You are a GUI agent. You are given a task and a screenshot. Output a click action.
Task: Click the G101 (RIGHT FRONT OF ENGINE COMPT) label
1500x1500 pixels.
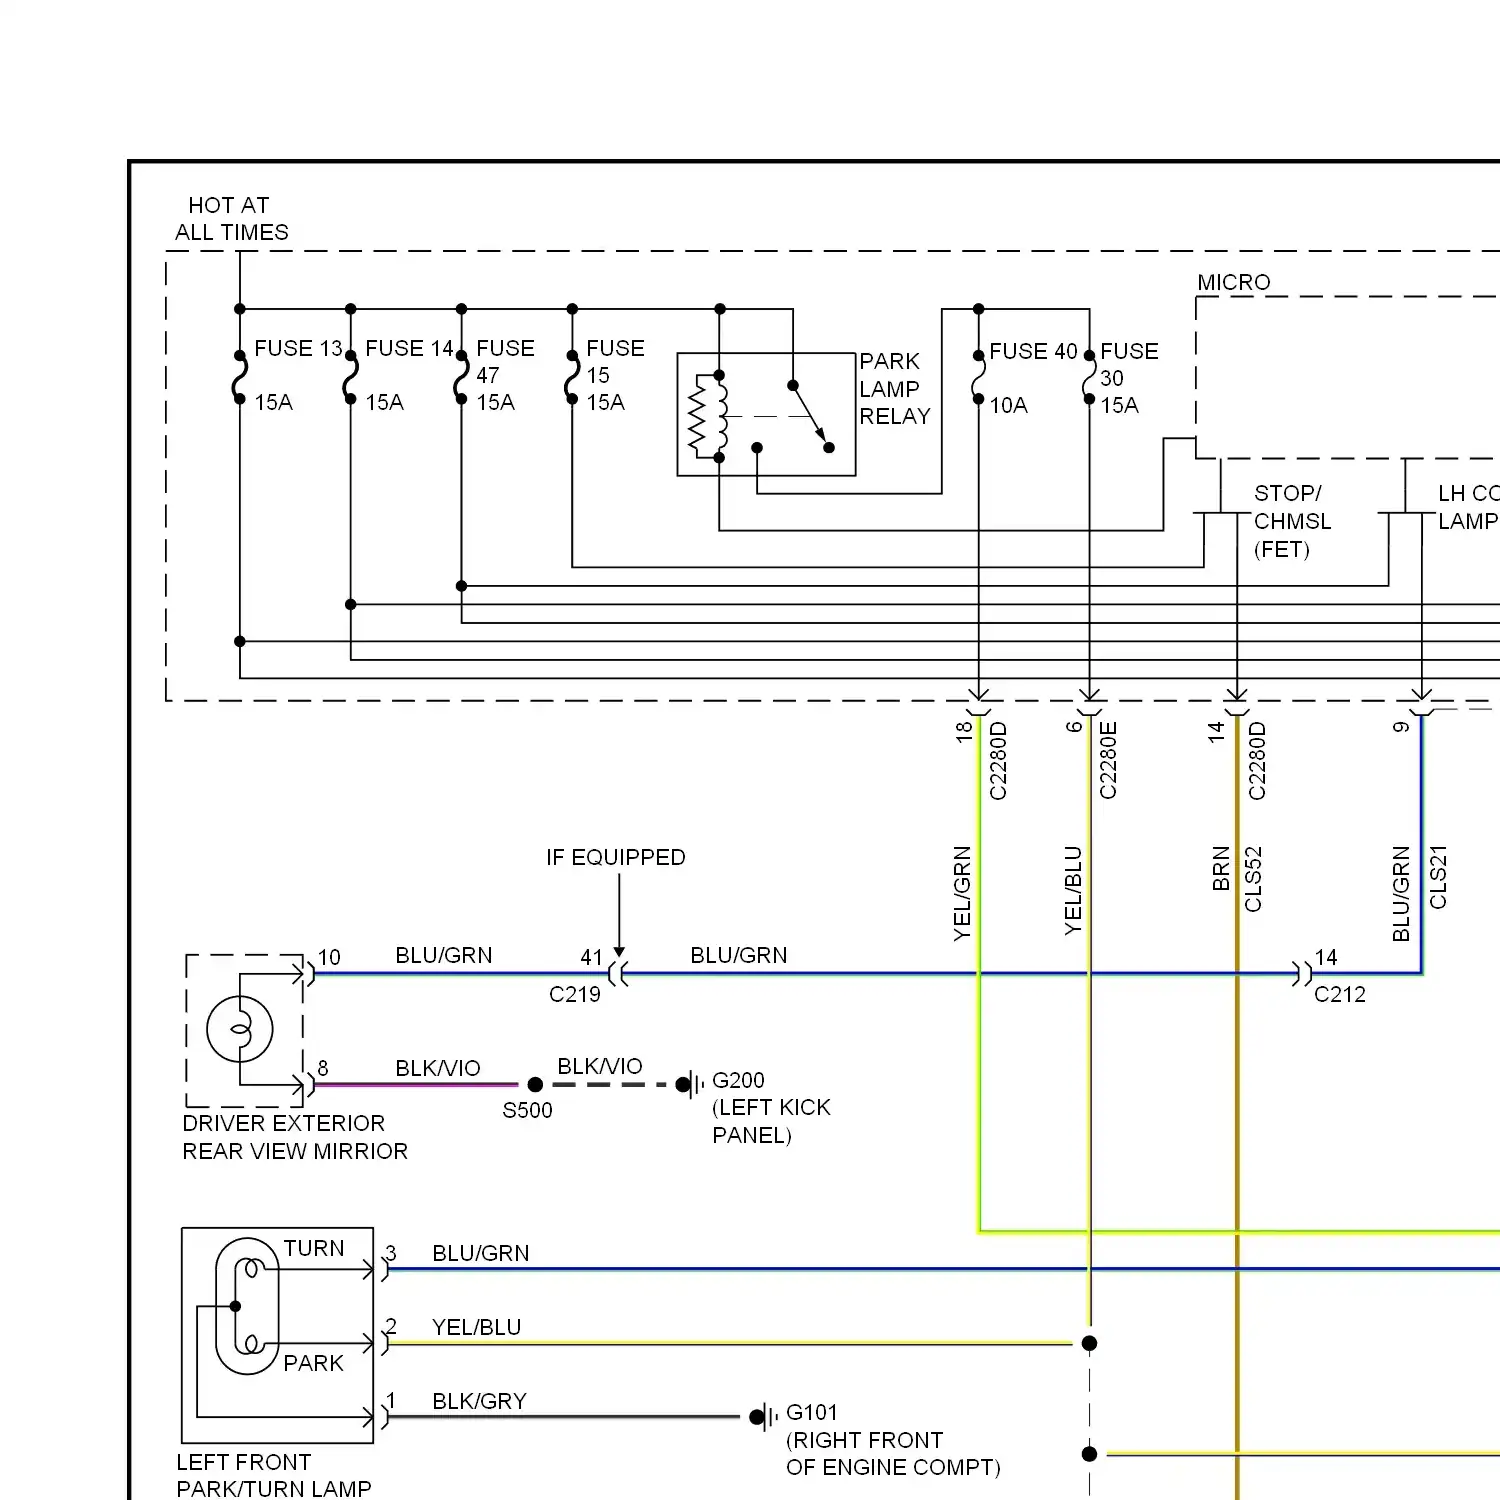893,1440
